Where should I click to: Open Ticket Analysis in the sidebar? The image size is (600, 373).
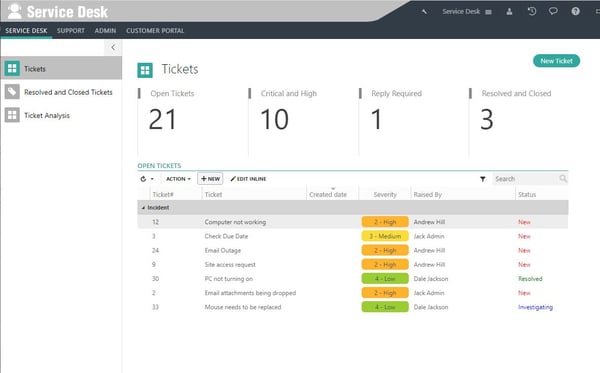[x=61, y=115]
